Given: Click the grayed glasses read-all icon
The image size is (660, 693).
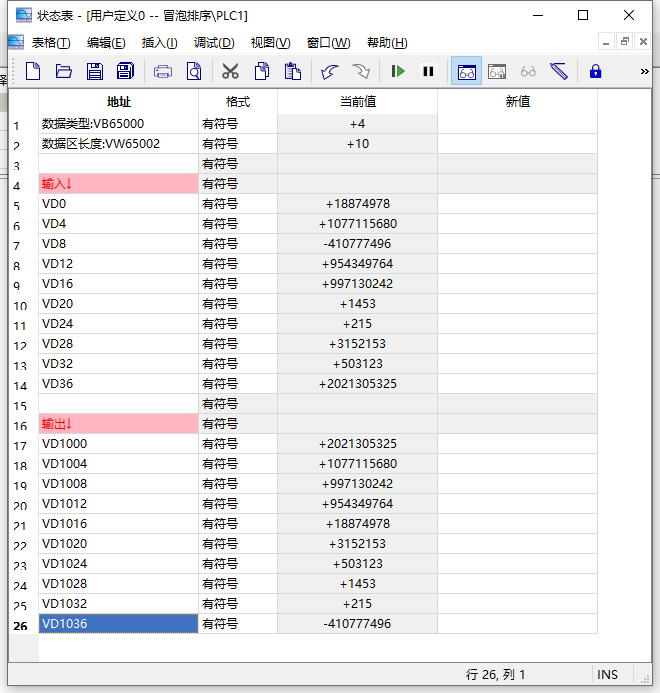Looking at the screenshot, I should click(x=528, y=72).
